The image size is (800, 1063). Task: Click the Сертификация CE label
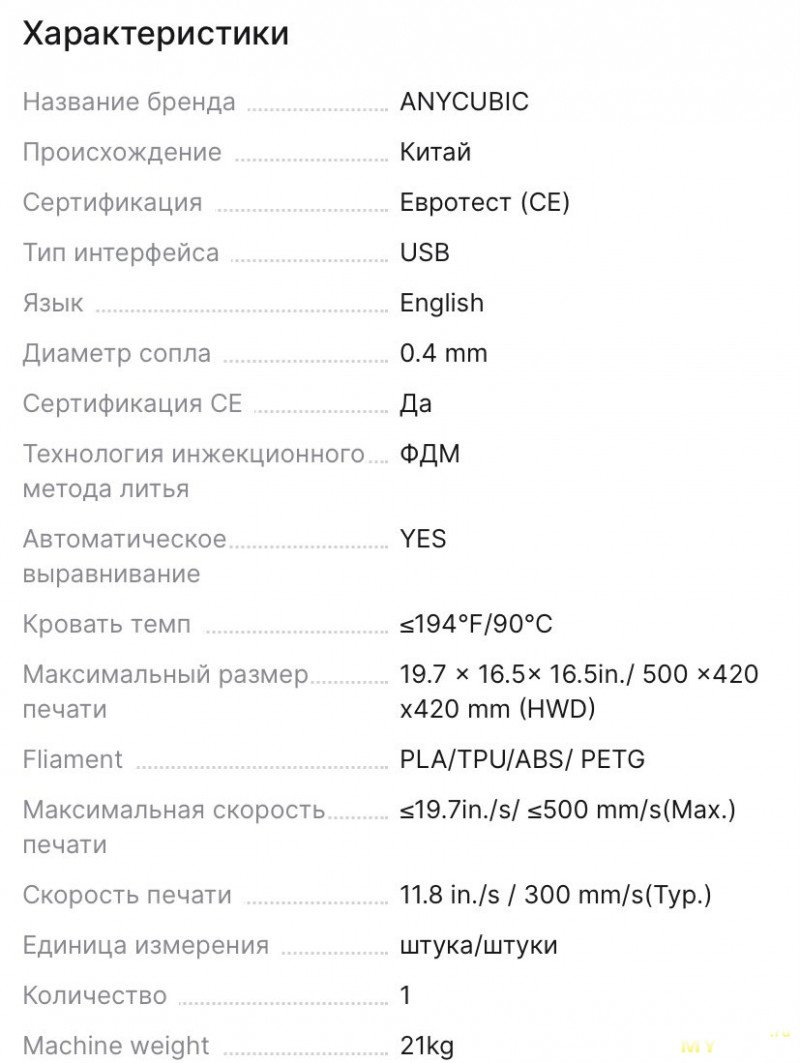[x=132, y=403]
